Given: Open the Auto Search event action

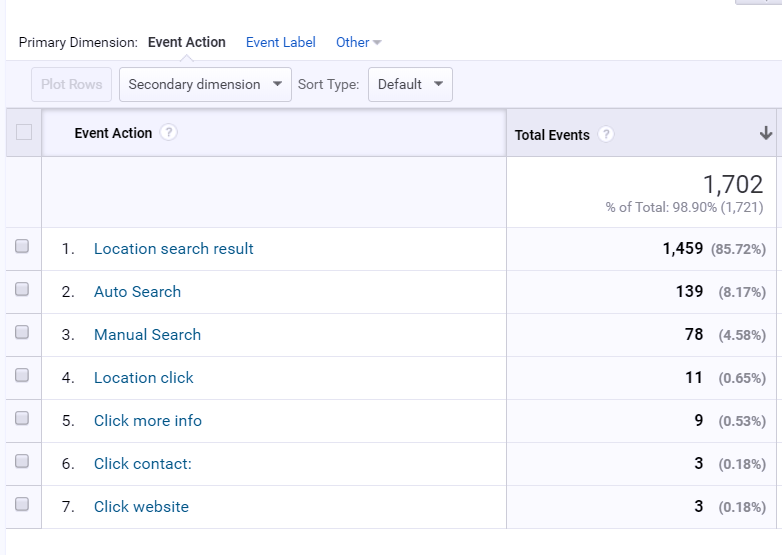Looking at the screenshot, I should point(137,292).
